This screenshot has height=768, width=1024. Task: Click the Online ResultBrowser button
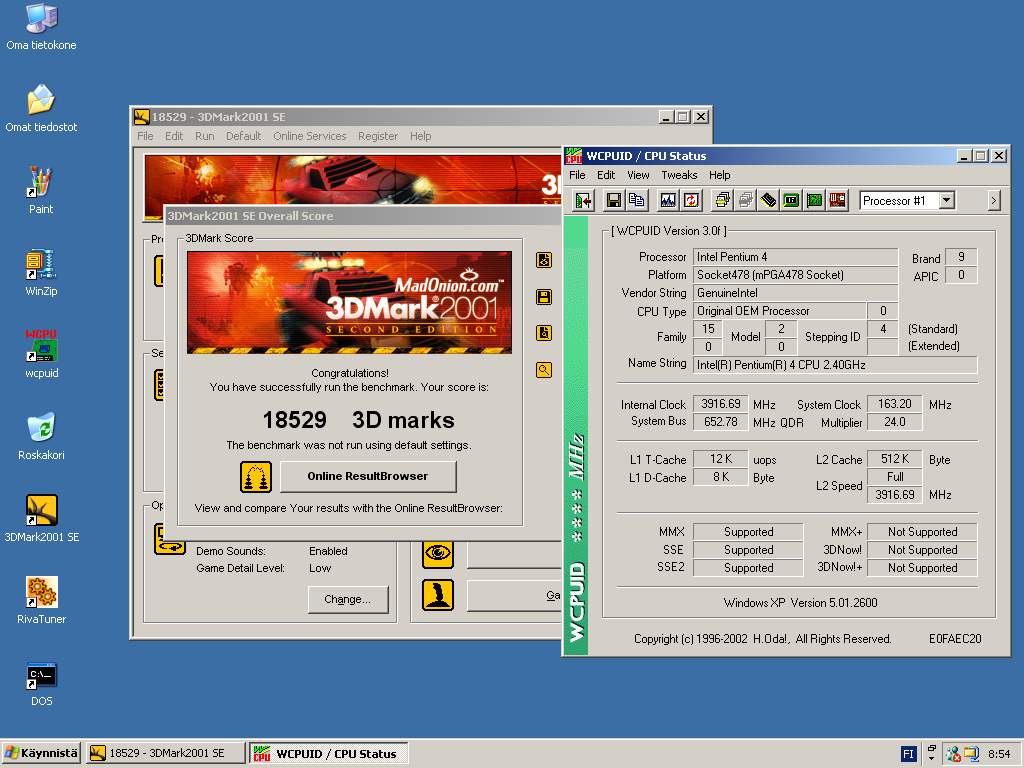point(368,476)
